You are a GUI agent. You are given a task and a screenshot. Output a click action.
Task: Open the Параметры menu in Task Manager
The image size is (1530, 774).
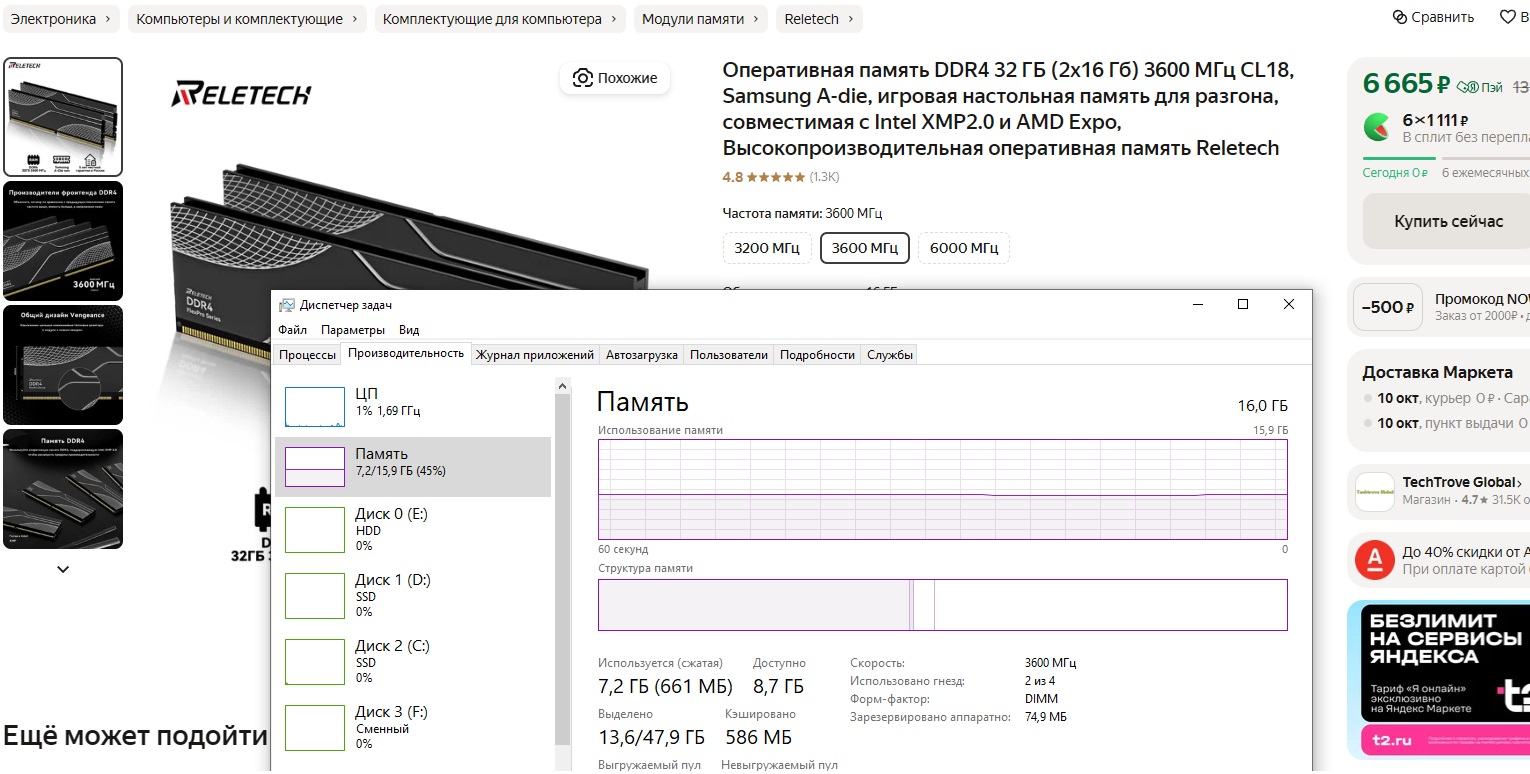click(353, 330)
